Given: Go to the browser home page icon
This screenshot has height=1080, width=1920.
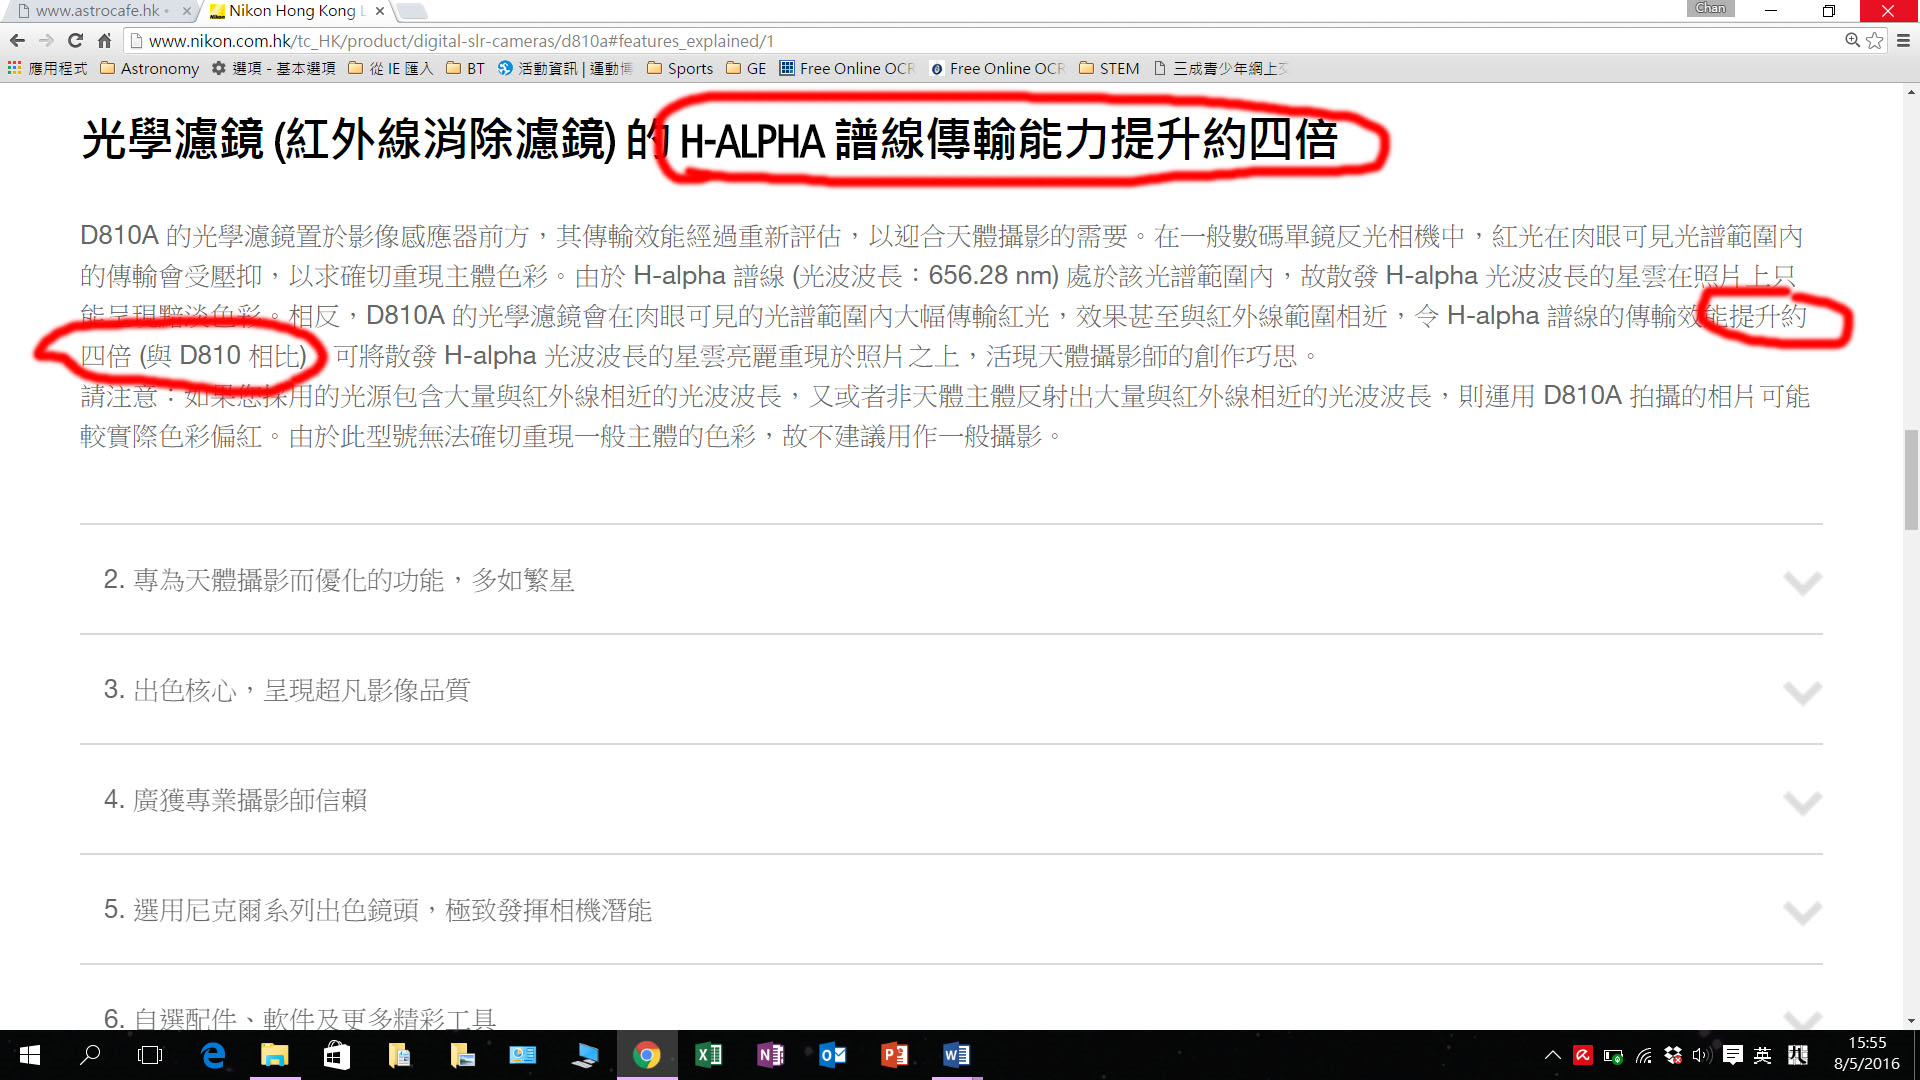Looking at the screenshot, I should pyautogui.click(x=104, y=41).
